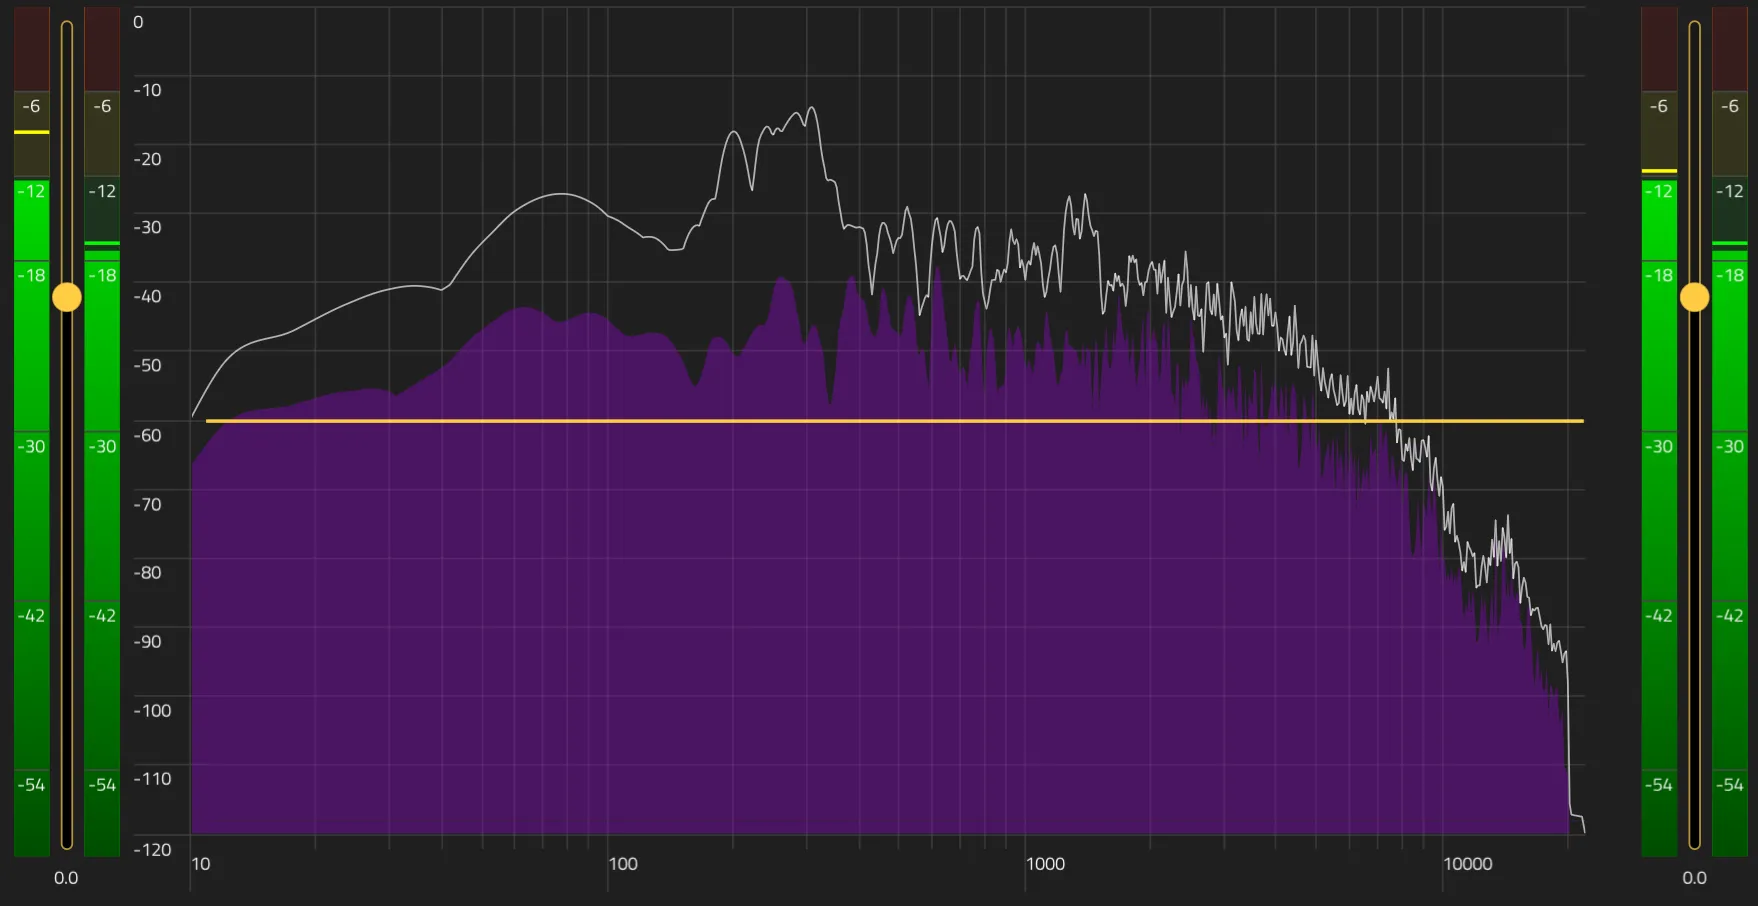Click the -60 dB label on the scale
The width and height of the screenshot is (1758, 906).
coord(148,435)
